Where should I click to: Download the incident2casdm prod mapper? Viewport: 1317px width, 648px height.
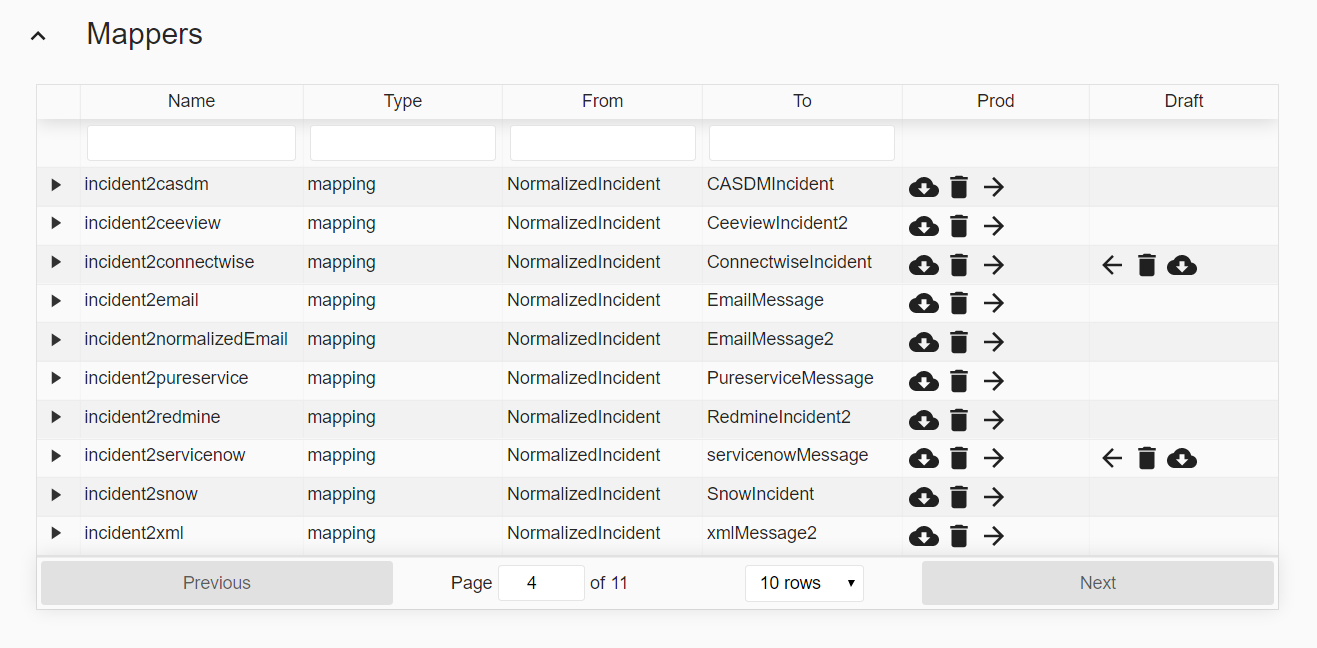pyautogui.click(x=923, y=187)
